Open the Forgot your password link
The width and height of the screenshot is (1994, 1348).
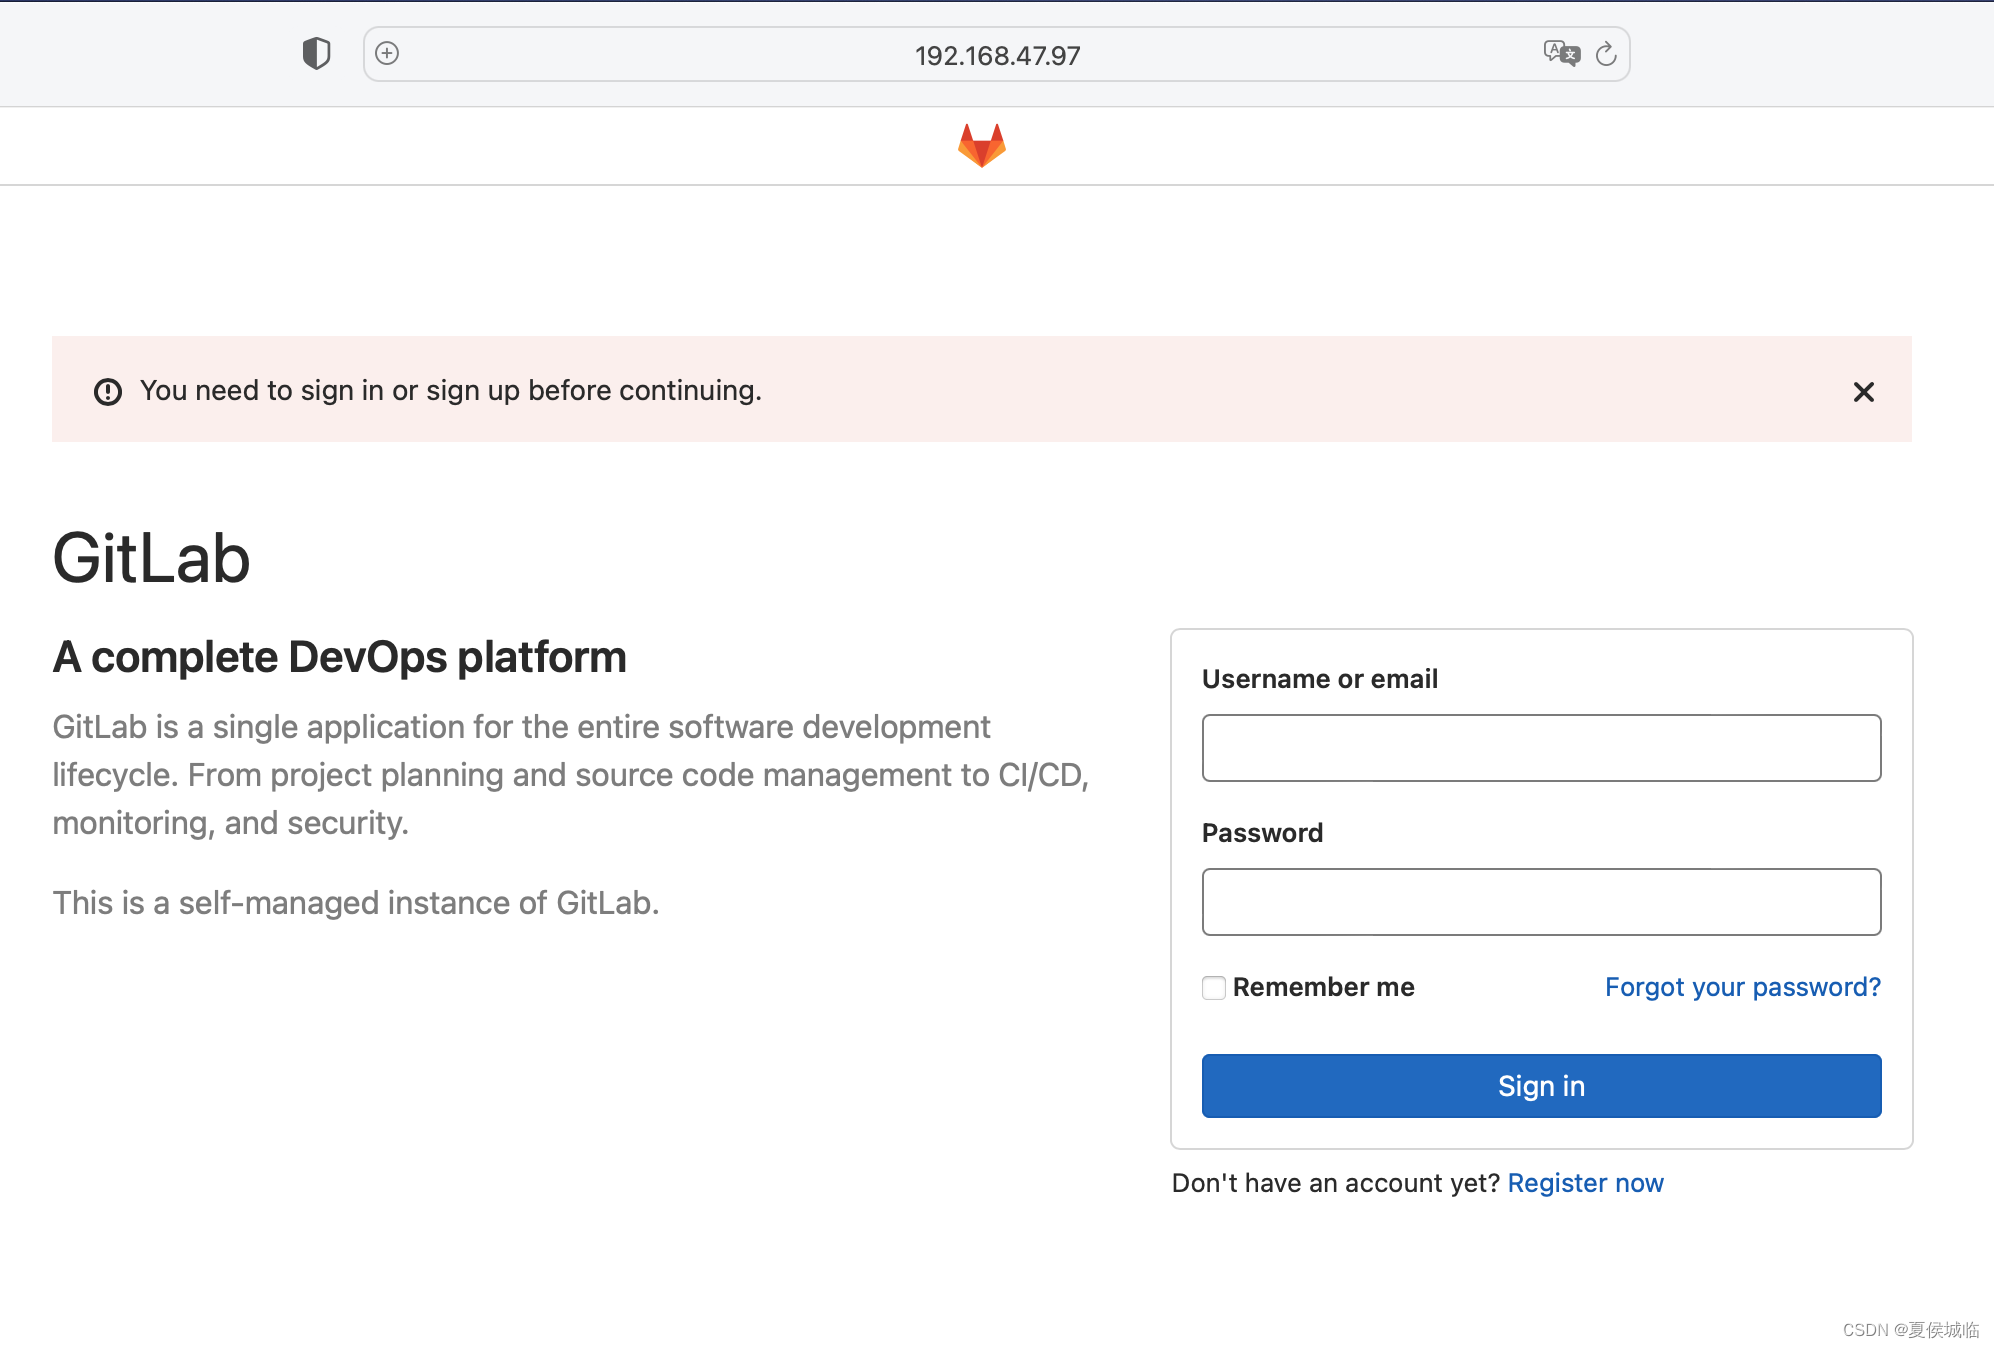1742,987
